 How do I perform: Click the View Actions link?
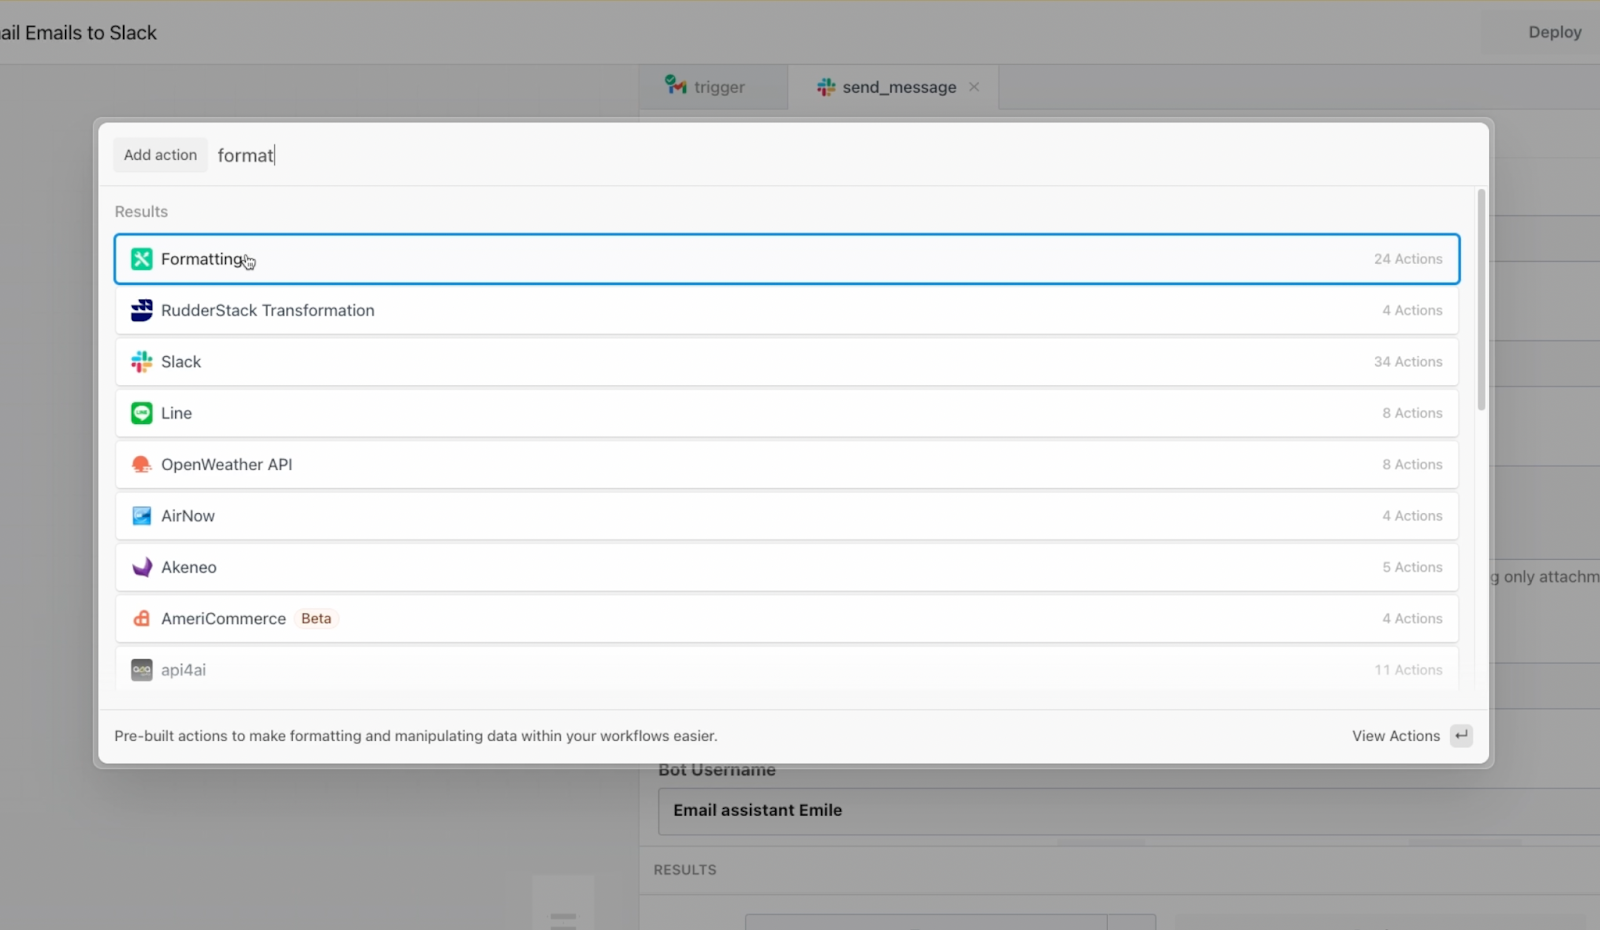tap(1396, 736)
